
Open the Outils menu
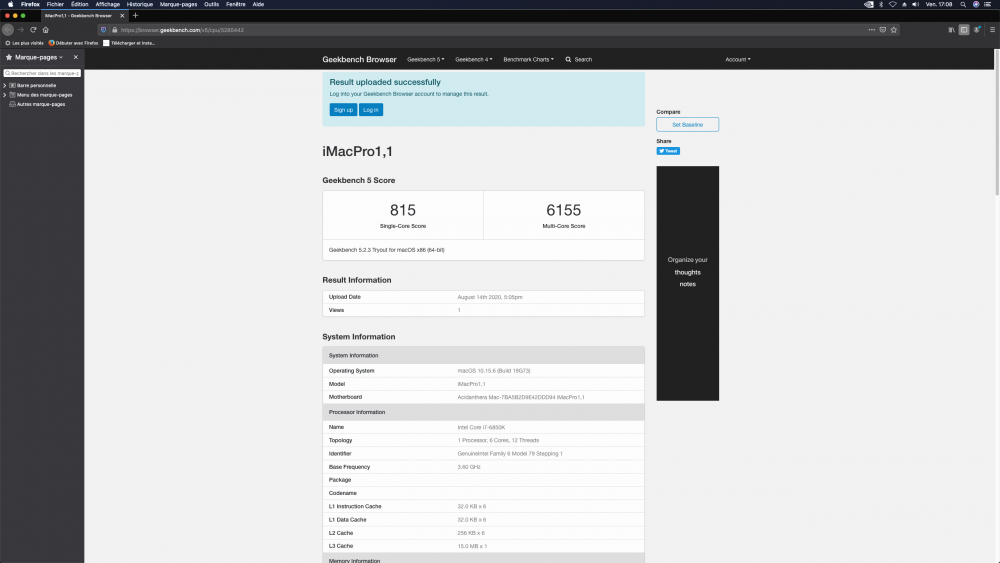[211, 4]
